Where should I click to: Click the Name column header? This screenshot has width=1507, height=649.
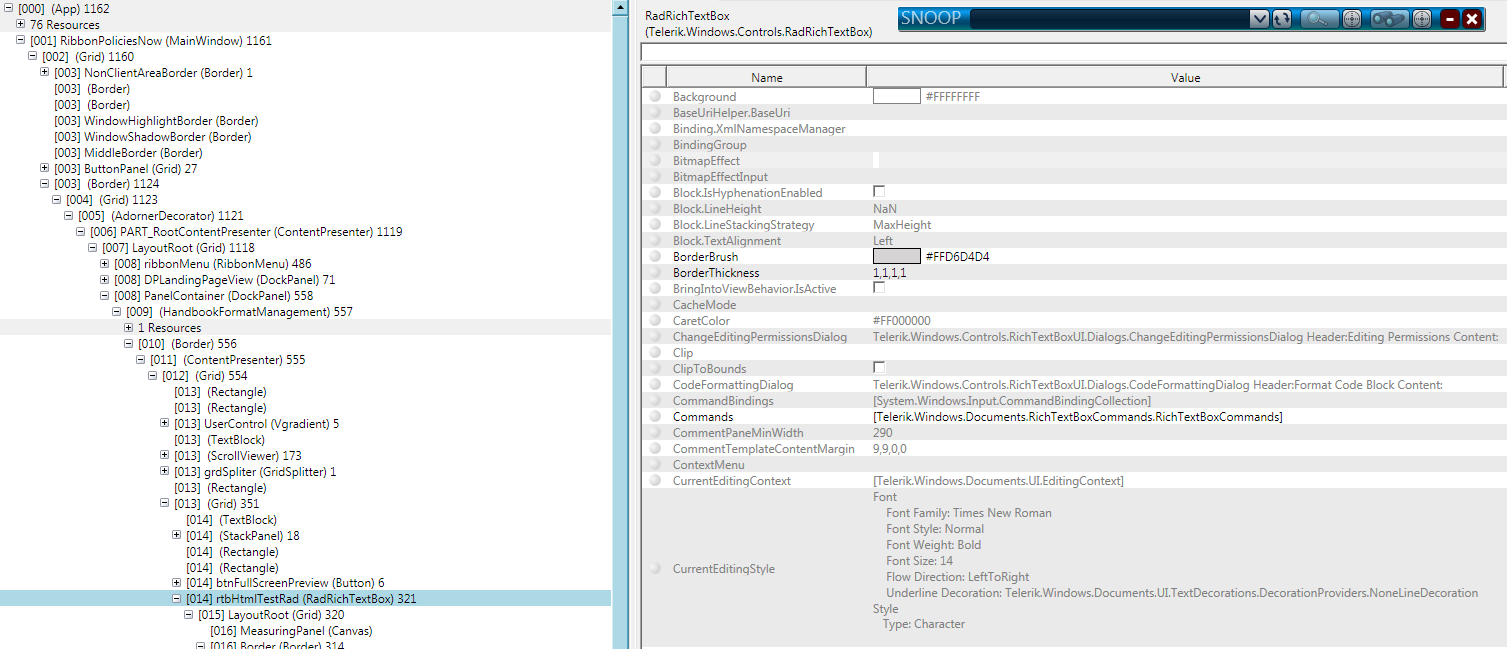point(767,77)
